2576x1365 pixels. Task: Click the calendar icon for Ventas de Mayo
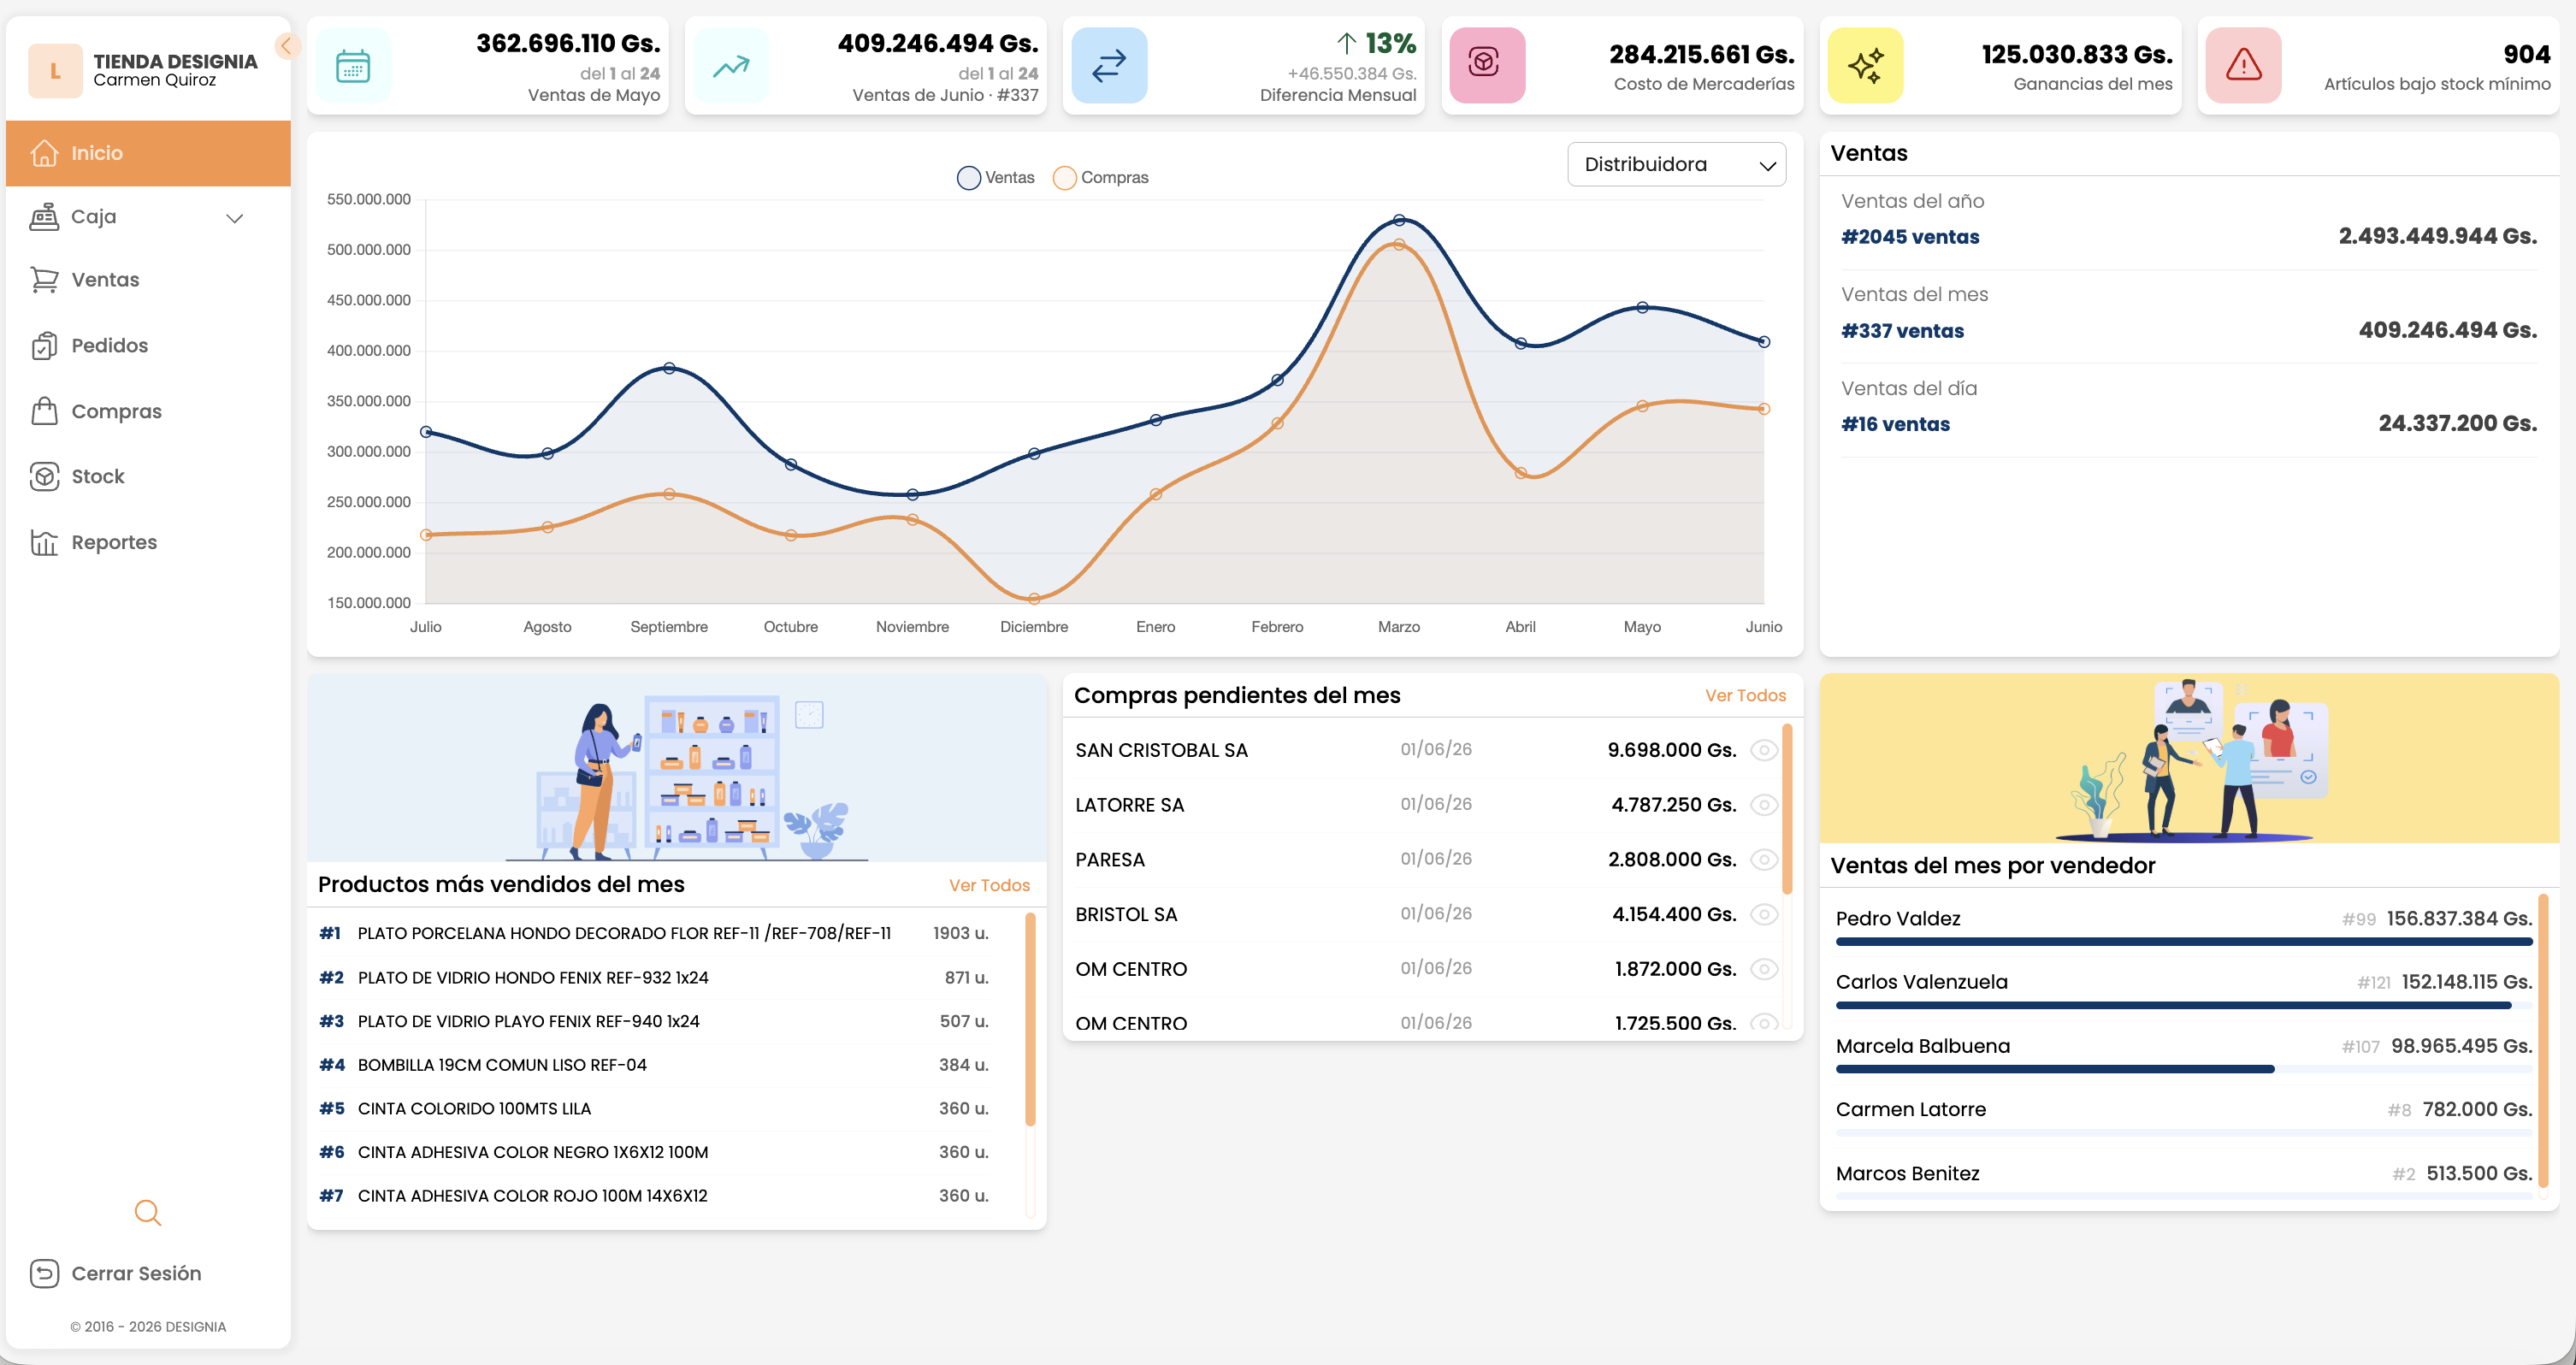(x=353, y=66)
